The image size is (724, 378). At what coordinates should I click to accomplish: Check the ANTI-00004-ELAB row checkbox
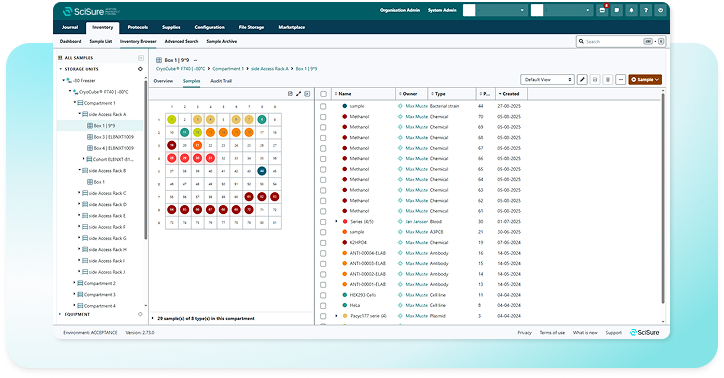(x=323, y=253)
